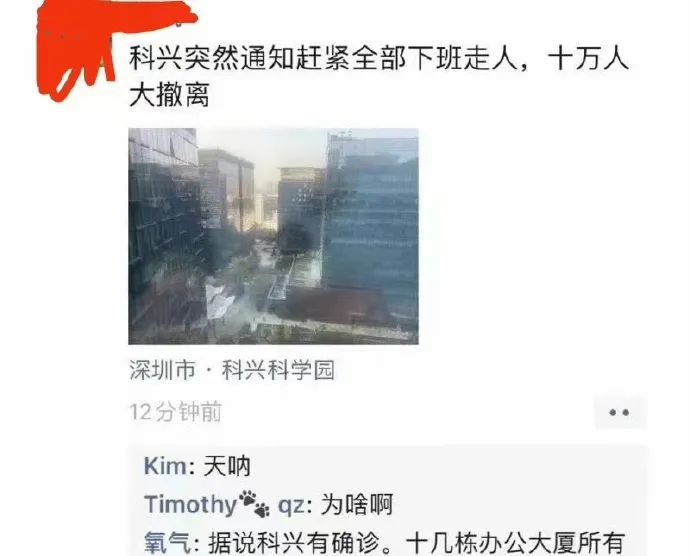Tap the phrase 十万人 in the post
690x556 pixels.
(588, 59)
